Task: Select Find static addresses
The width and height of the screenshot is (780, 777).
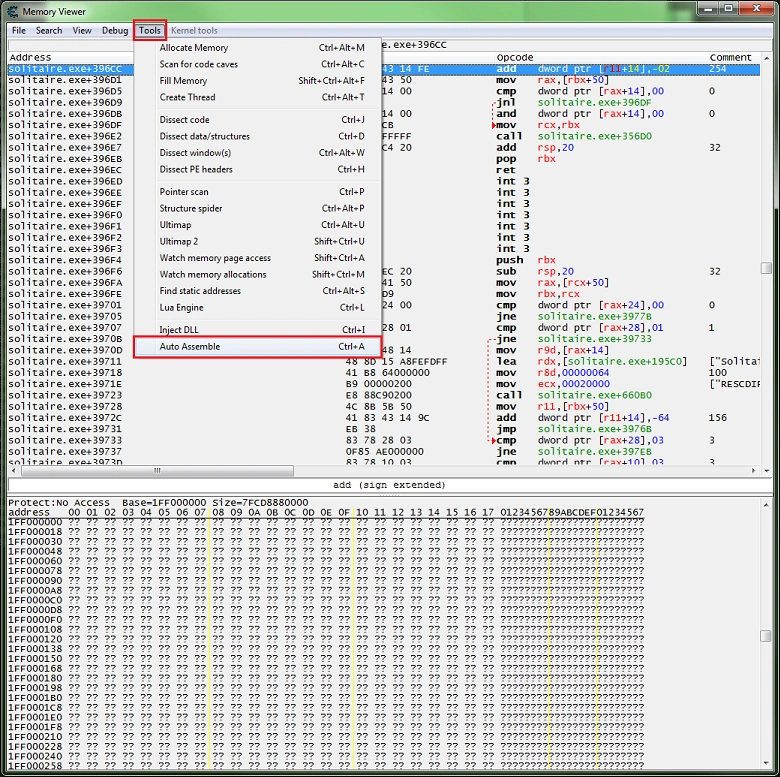Action: [200, 291]
